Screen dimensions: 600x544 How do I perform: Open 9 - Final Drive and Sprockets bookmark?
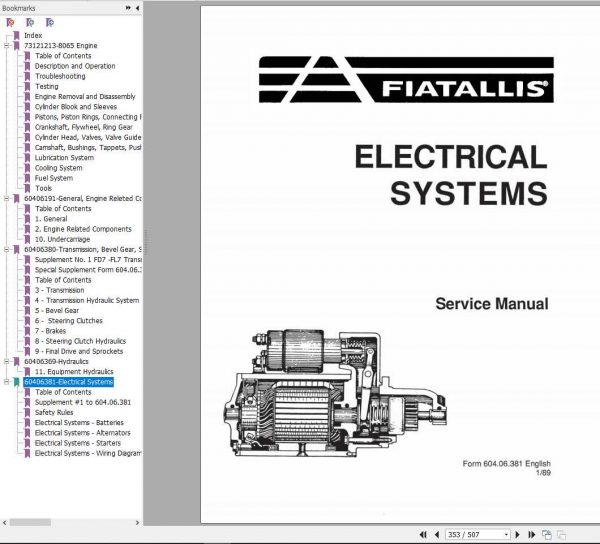(x=79, y=351)
